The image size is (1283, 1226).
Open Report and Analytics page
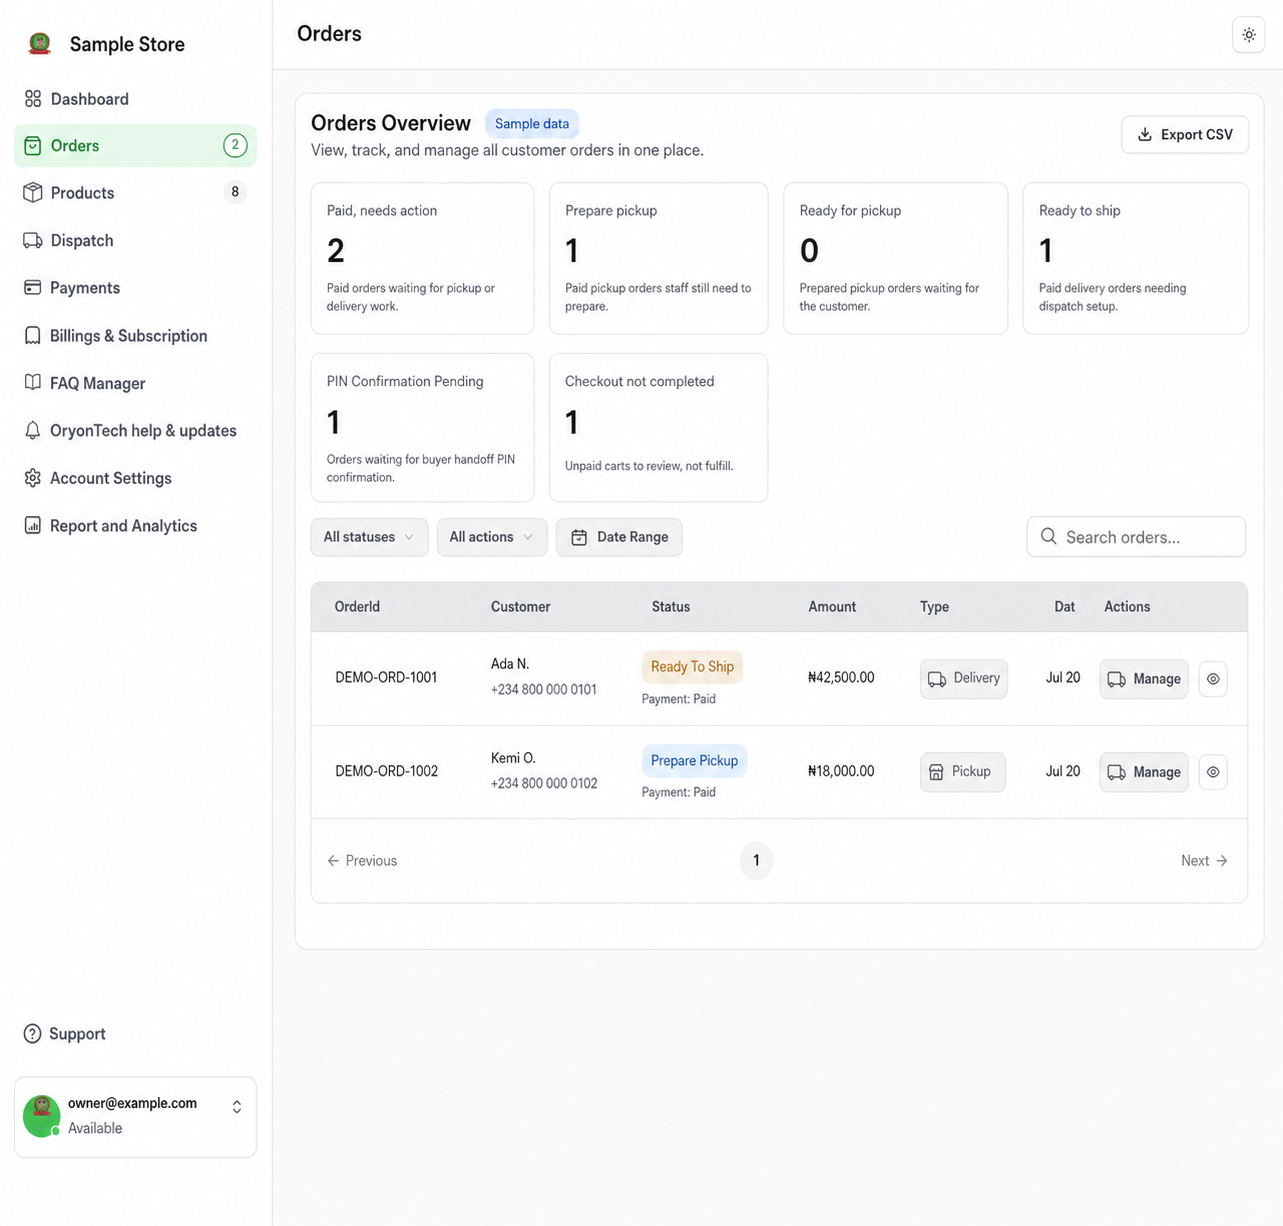pyautogui.click(x=135, y=526)
